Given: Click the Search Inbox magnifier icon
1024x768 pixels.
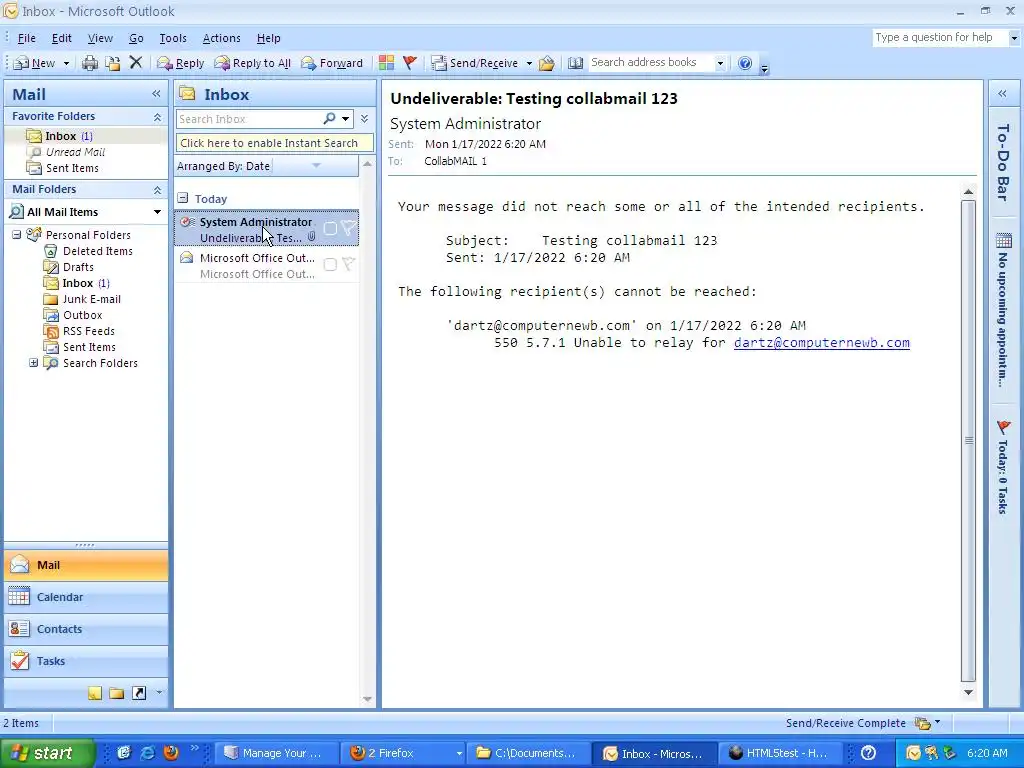Looking at the screenshot, I should [x=330, y=118].
